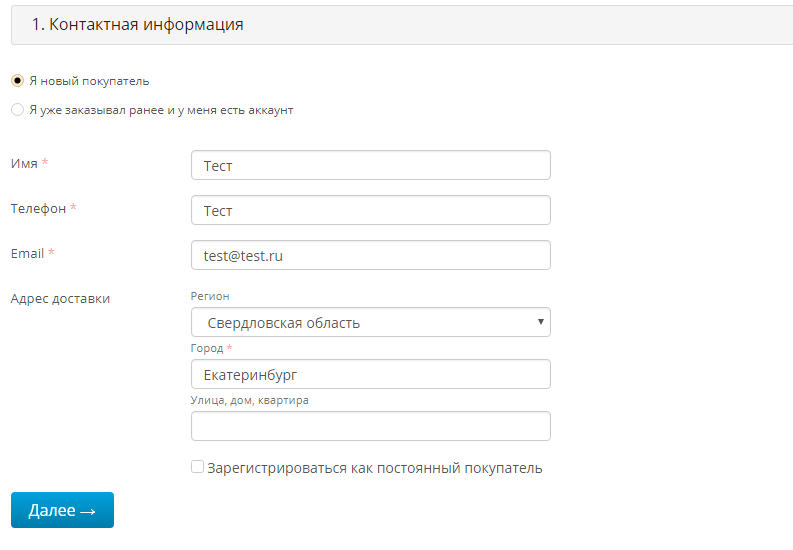Click the "Улица, дом, квартира" caption
This screenshot has width=793, height=550.
250,400
